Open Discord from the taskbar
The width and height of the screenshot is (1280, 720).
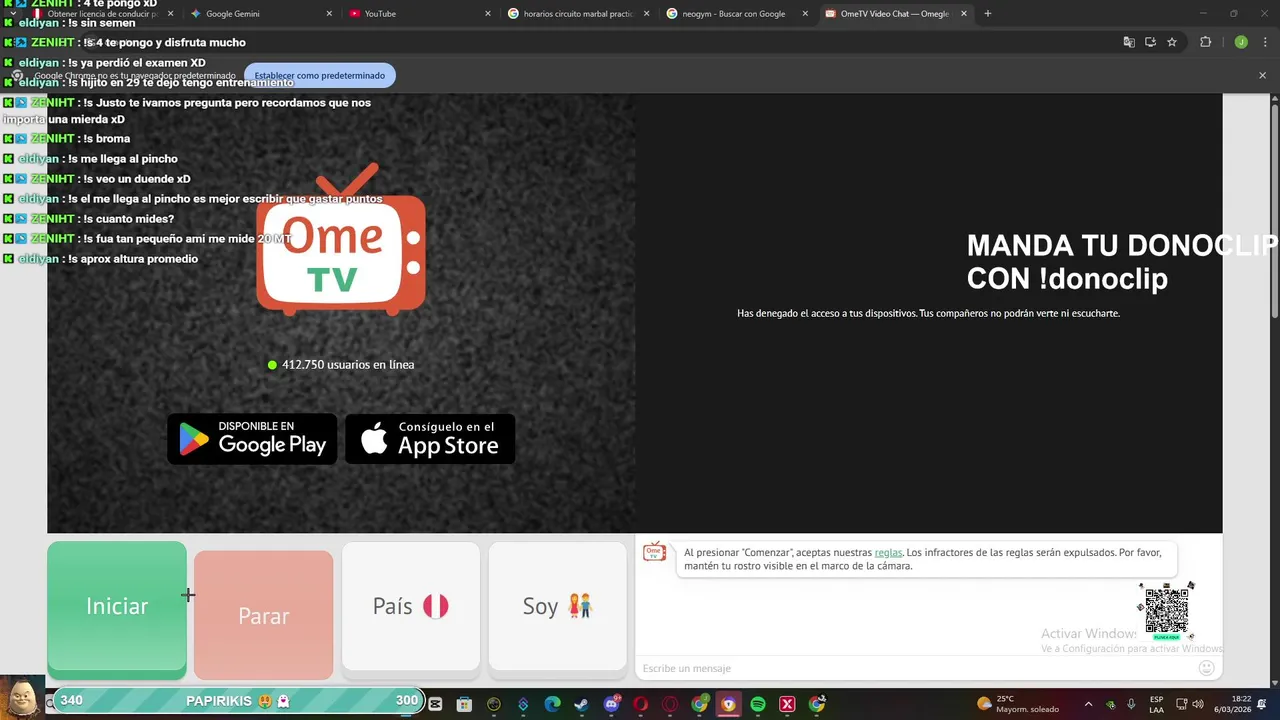611,704
